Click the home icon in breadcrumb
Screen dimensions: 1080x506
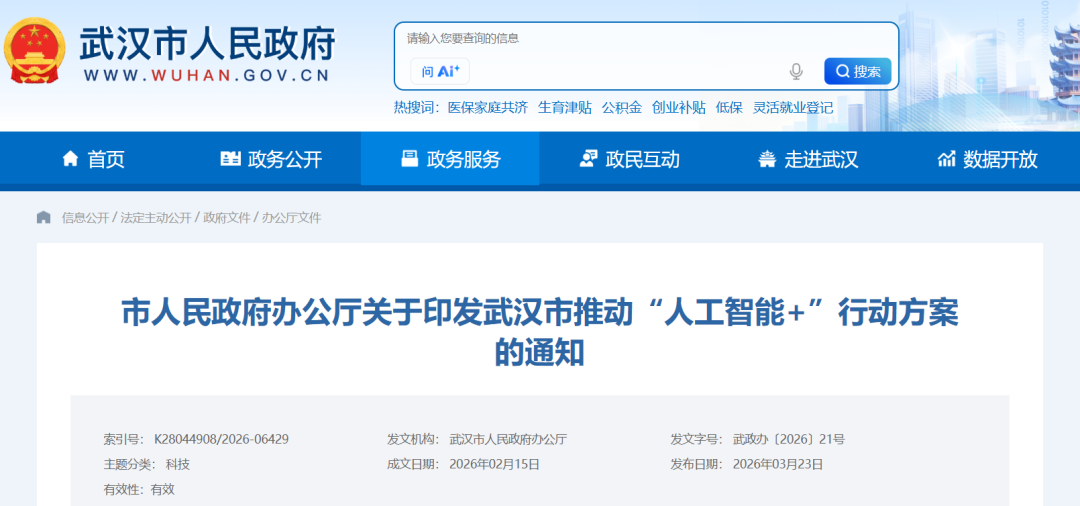pos(44,217)
